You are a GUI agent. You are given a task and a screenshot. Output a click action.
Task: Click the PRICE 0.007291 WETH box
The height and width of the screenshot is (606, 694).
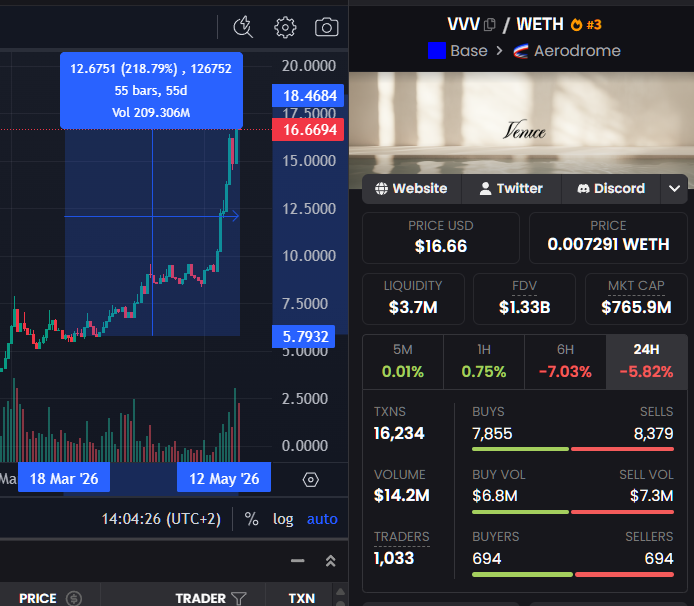pos(608,238)
